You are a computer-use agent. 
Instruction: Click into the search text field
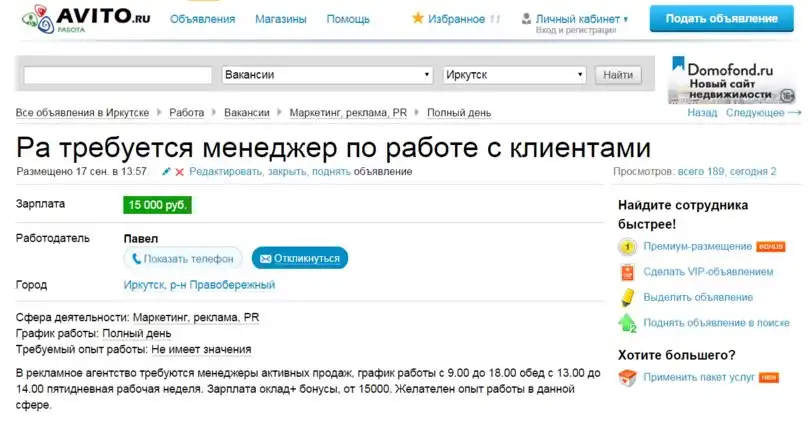tap(117, 75)
